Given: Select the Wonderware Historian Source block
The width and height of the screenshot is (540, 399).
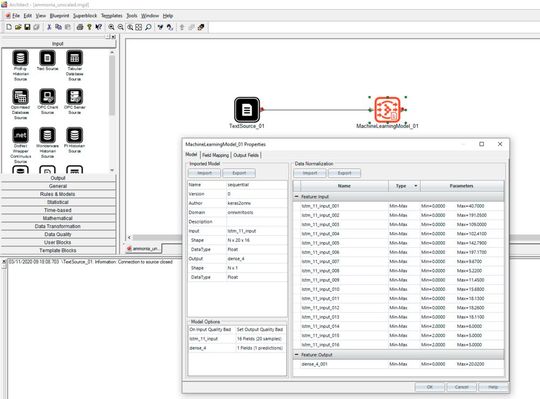Looking at the screenshot, I should 48,135.
